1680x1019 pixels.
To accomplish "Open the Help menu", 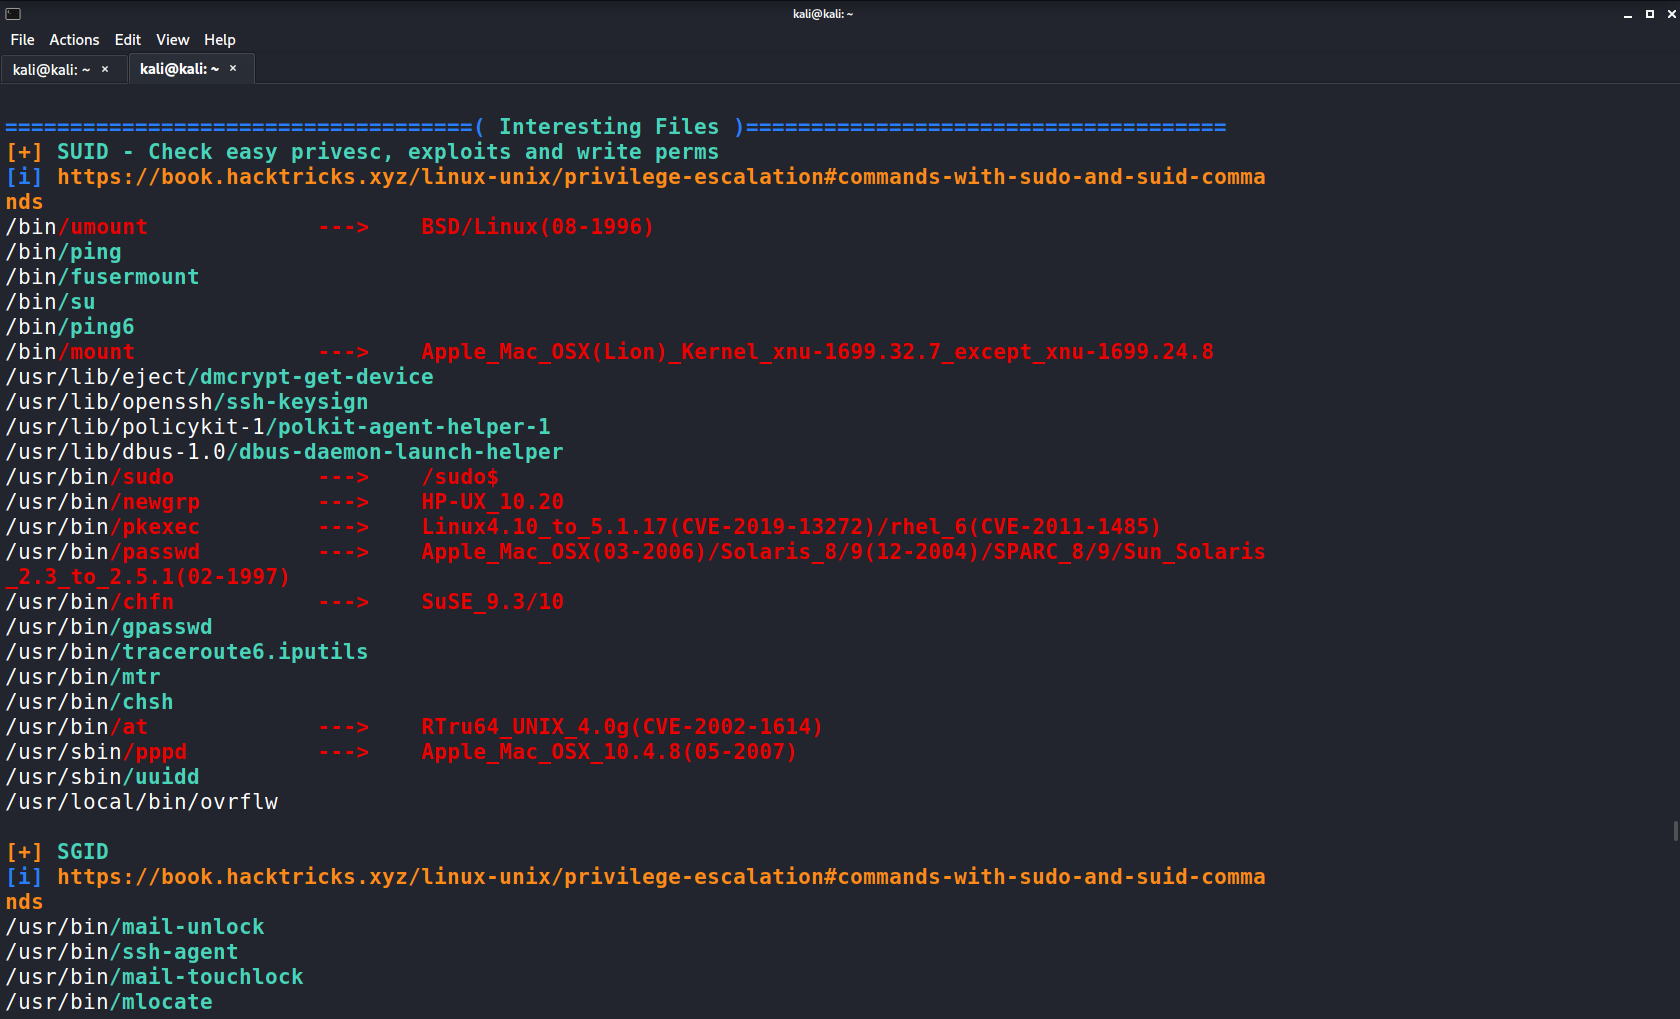I will [219, 40].
